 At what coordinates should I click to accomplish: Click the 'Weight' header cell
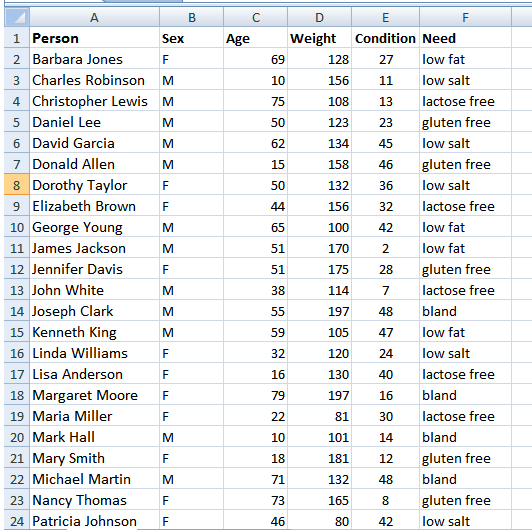[320, 38]
